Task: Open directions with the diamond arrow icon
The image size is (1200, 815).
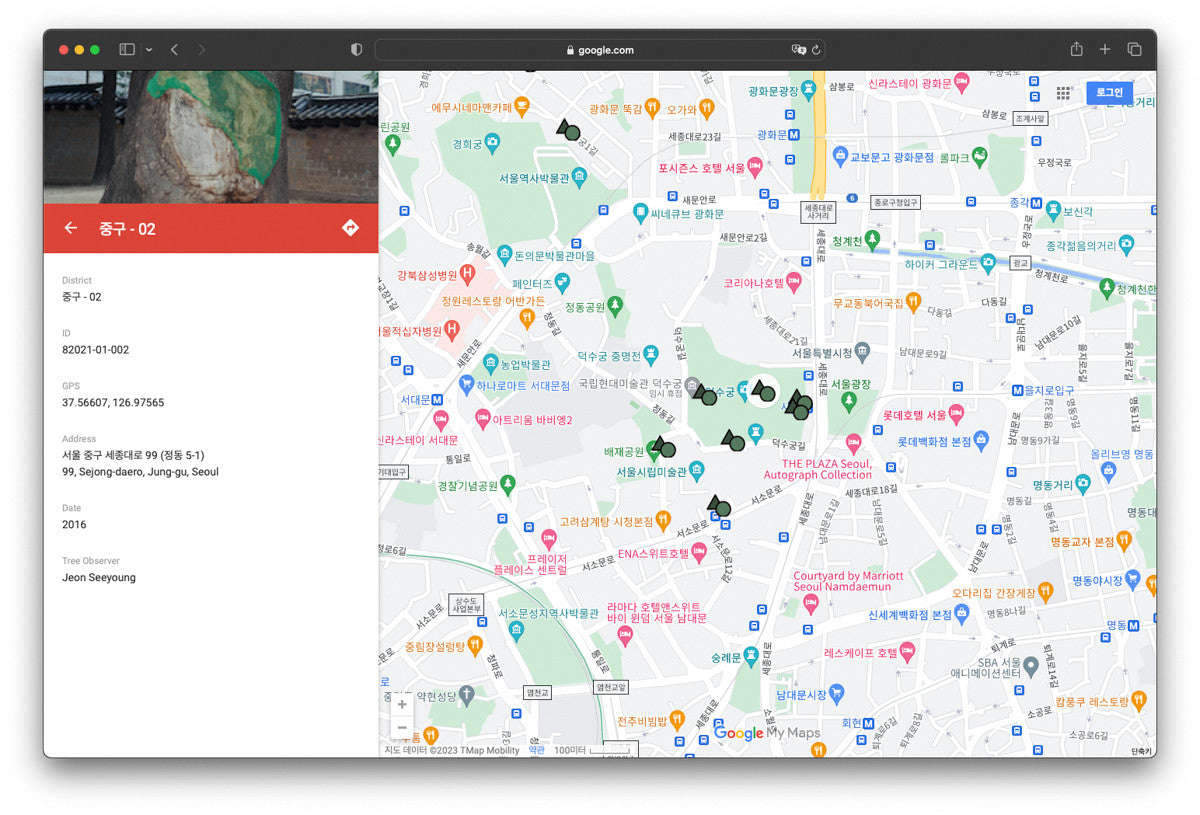Action: [350, 228]
